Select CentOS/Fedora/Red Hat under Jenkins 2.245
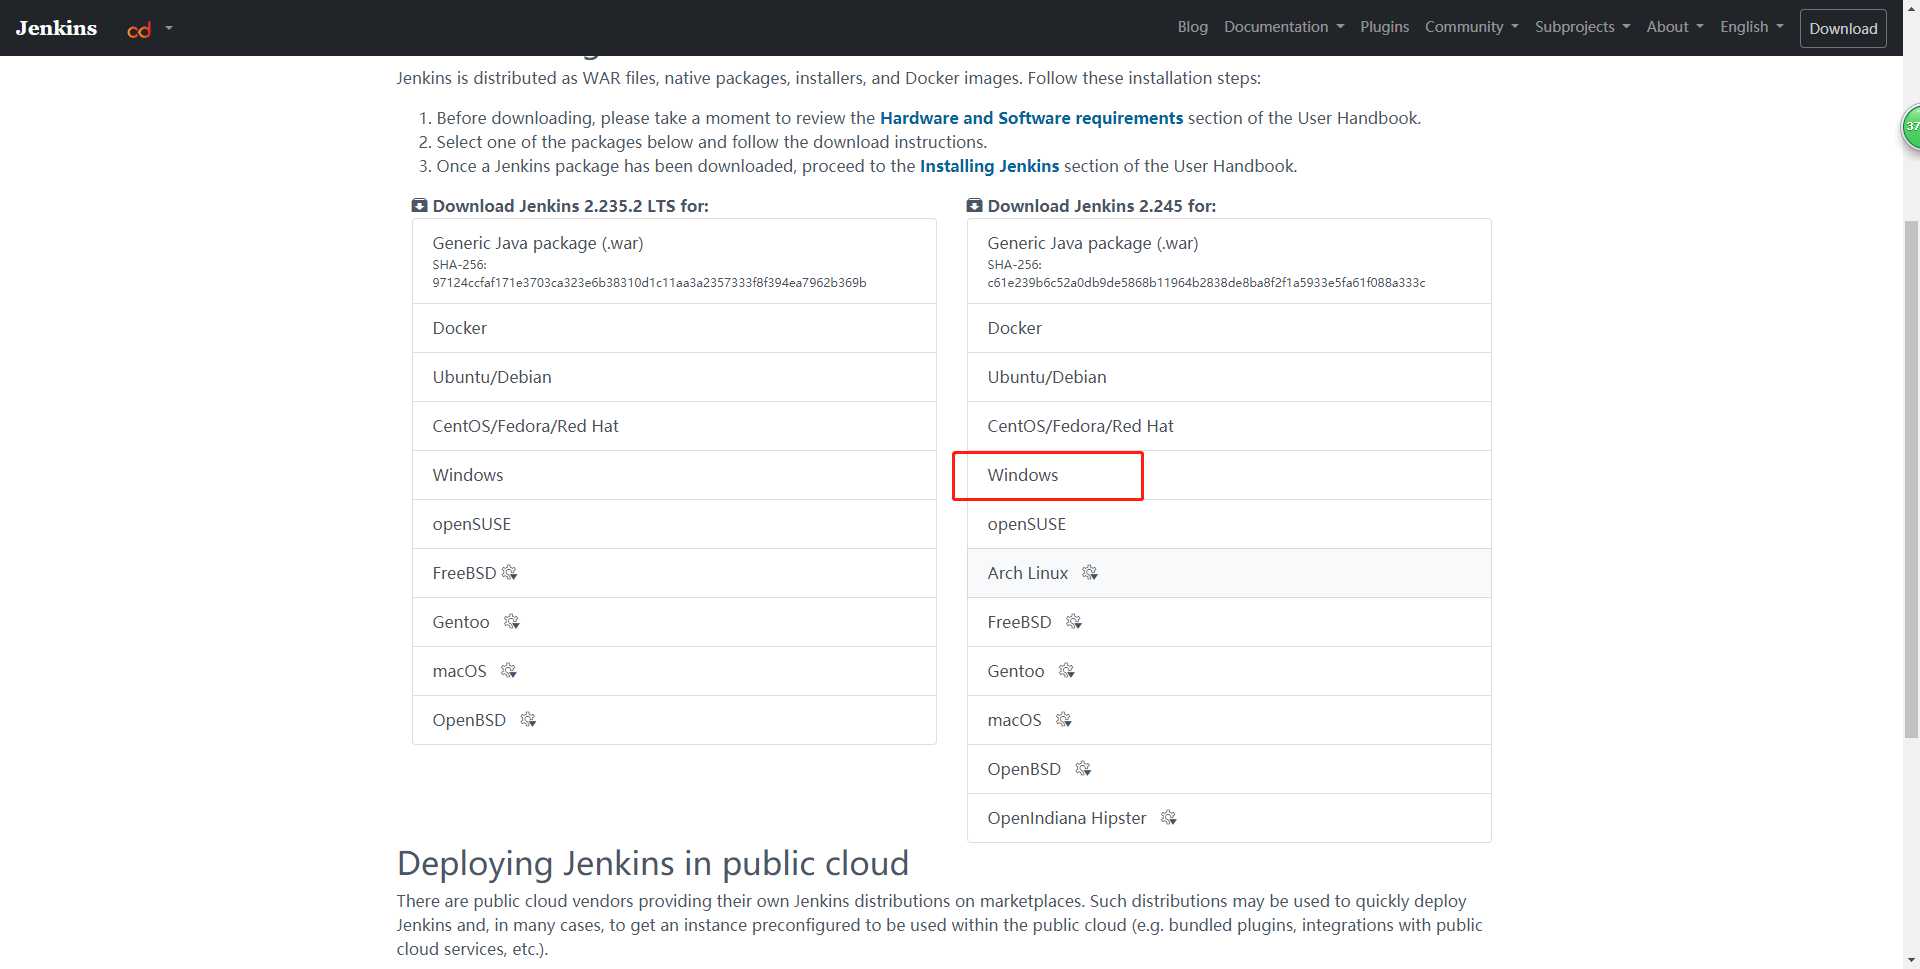The image size is (1920, 969). point(1229,426)
